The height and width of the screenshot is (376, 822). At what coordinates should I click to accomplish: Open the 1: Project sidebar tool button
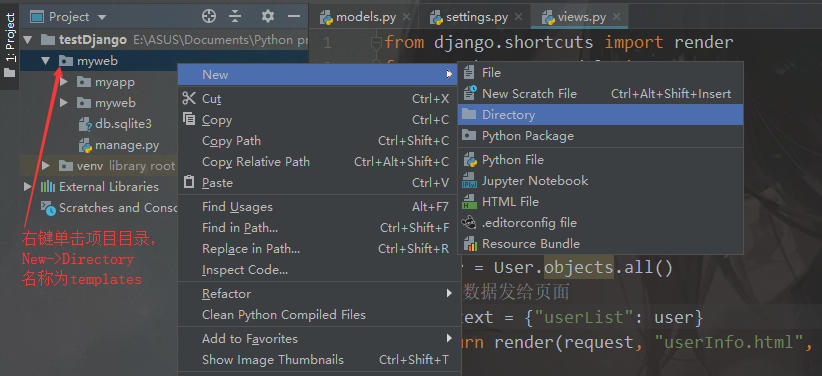pyautogui.click(x=10, y=45)
